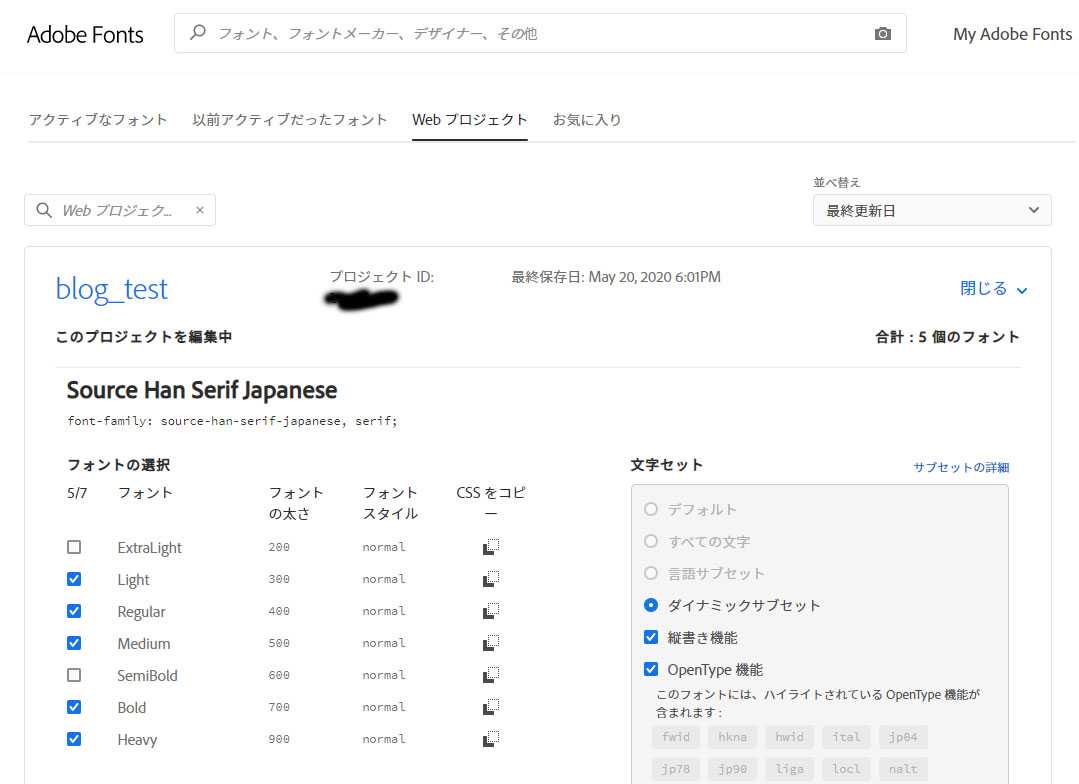Collapse the project with 閉じる
Screen dimensions: 1079x784
[993, 289]
